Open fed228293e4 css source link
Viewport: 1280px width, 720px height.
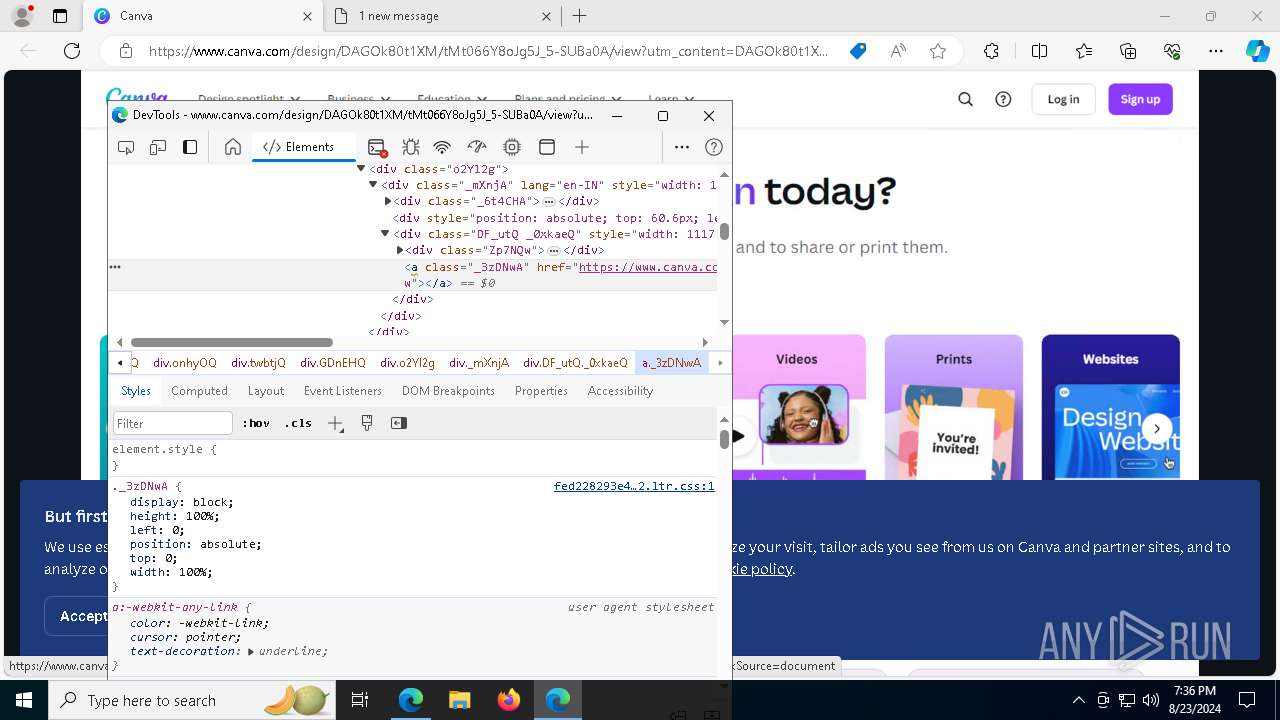click(x=634, y=486)
